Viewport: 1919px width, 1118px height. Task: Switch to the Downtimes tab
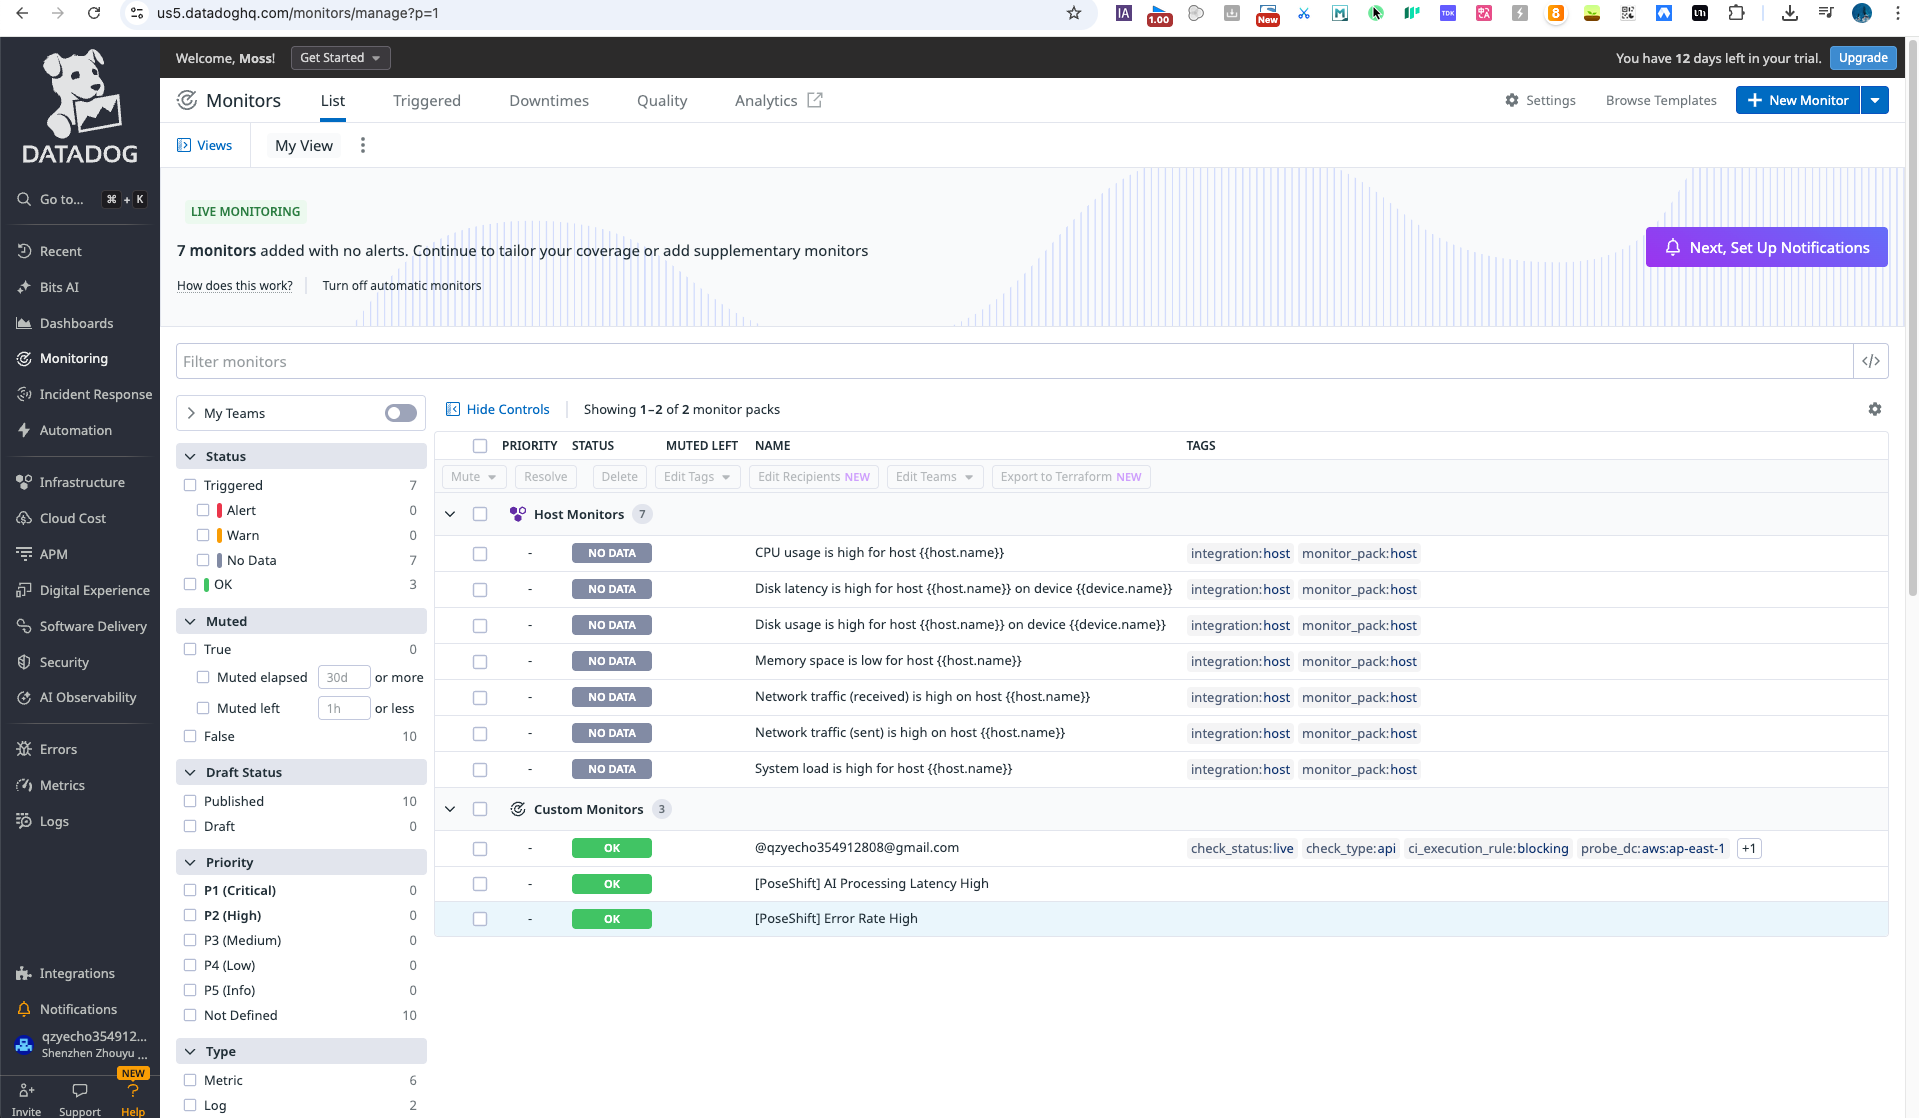[x=549, y=100]
